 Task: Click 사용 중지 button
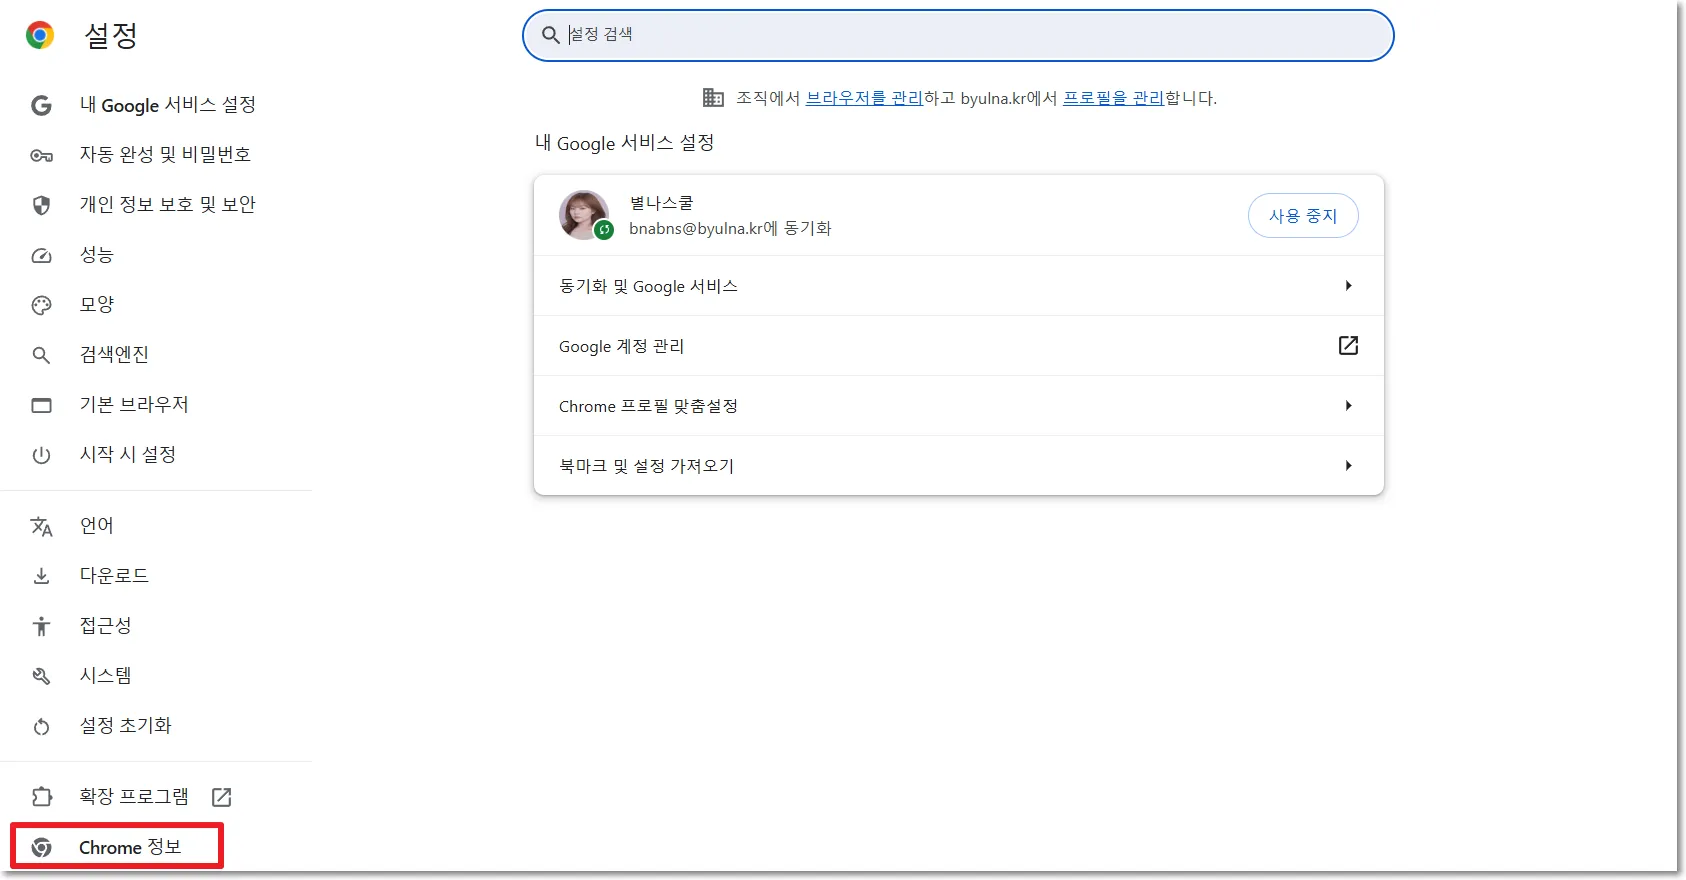(1303, 215)
